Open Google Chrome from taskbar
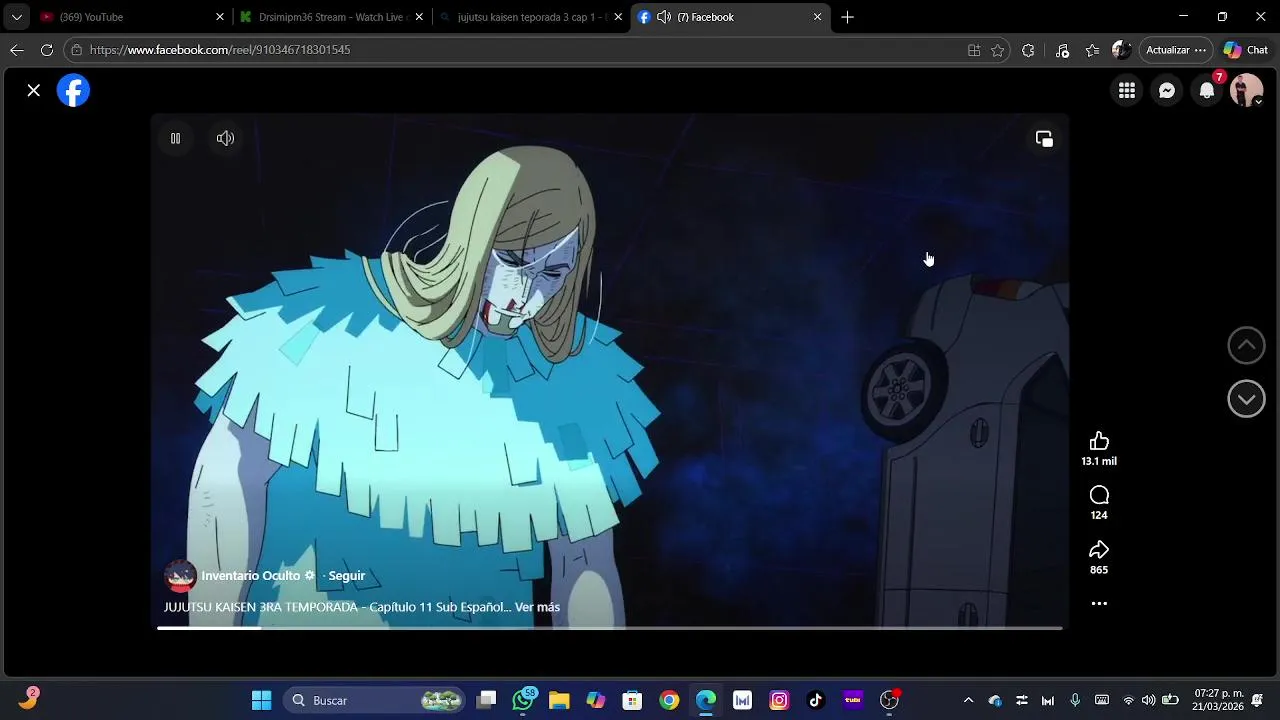 point(669,700)
